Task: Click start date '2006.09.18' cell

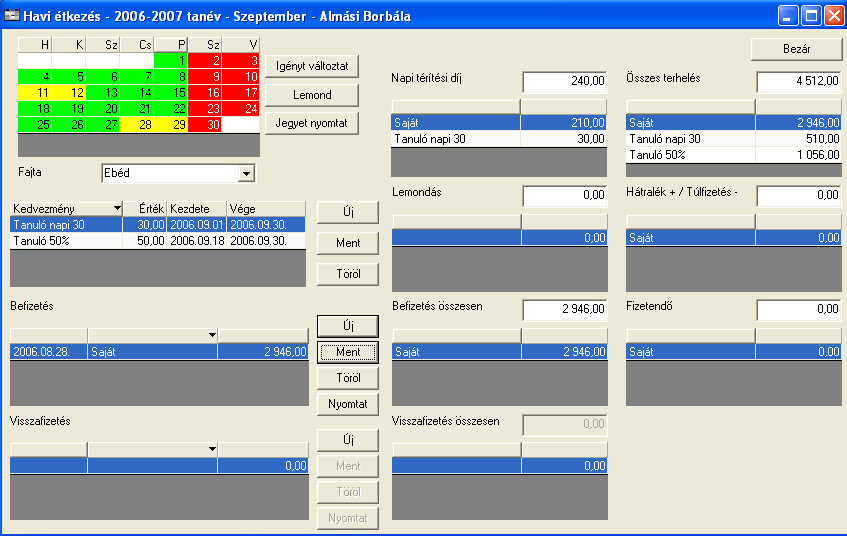Action: (197, 241)
